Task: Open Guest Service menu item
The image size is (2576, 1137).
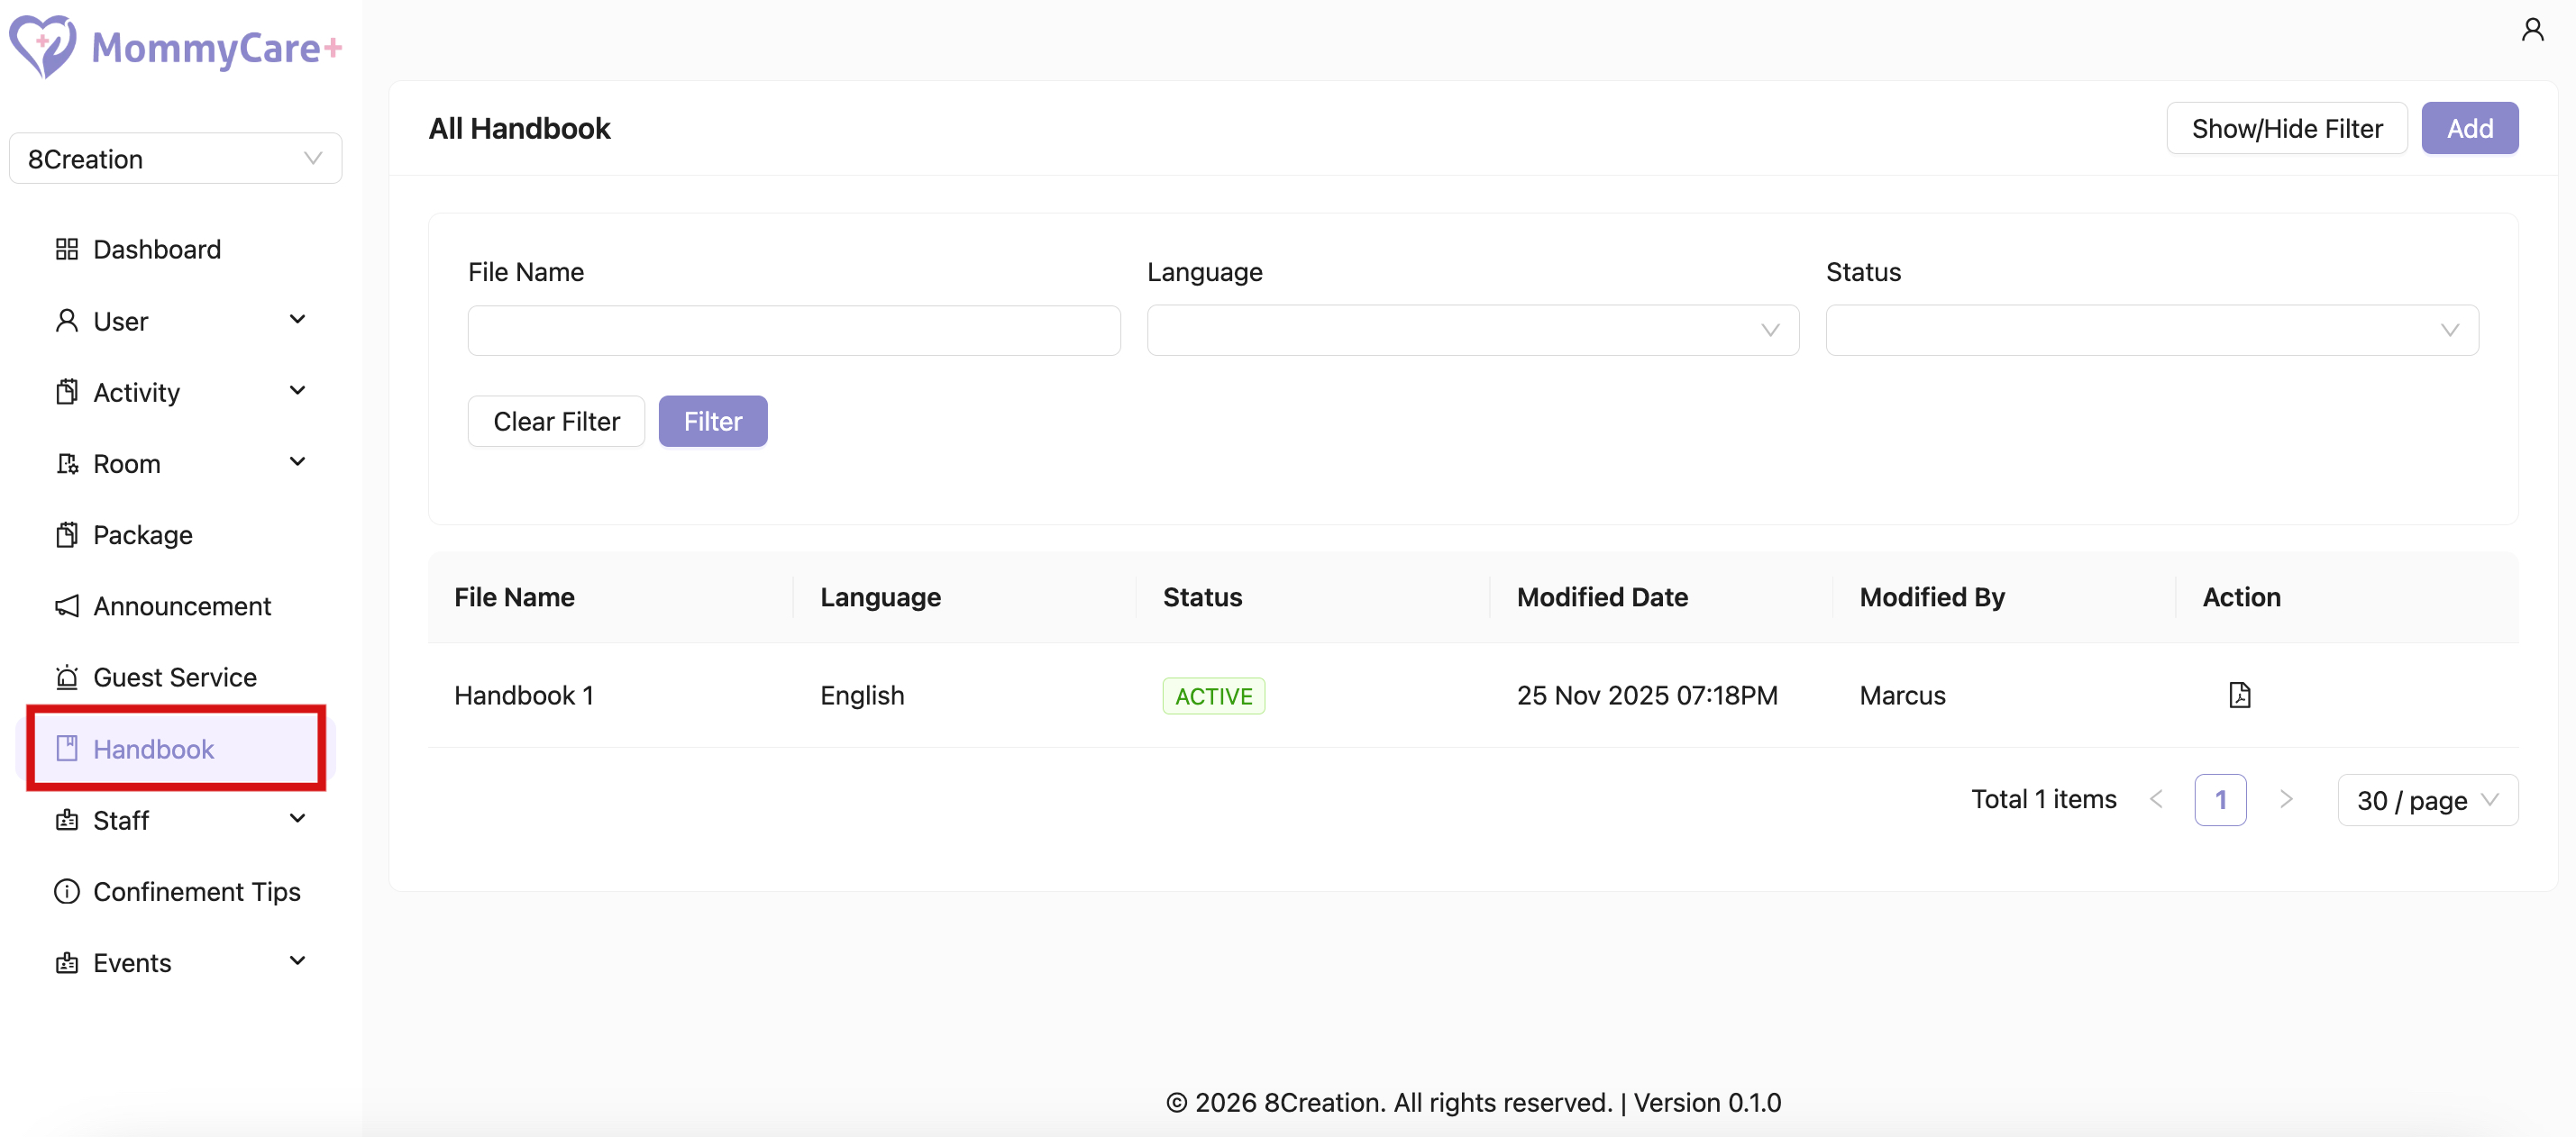Action: (174, 677)
